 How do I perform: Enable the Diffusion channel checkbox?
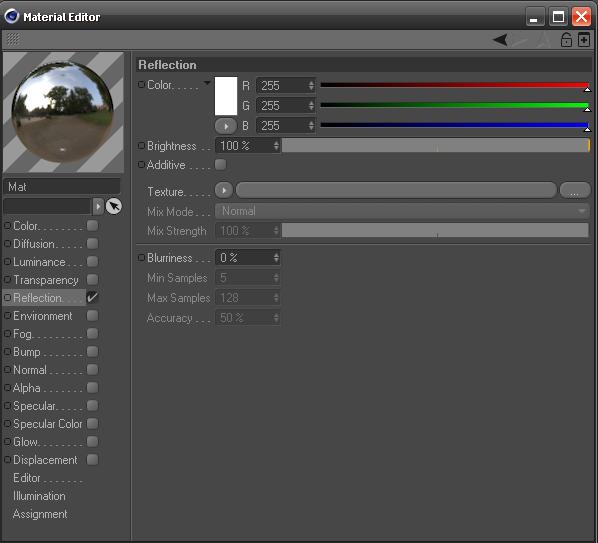click(x=92, y=243)
